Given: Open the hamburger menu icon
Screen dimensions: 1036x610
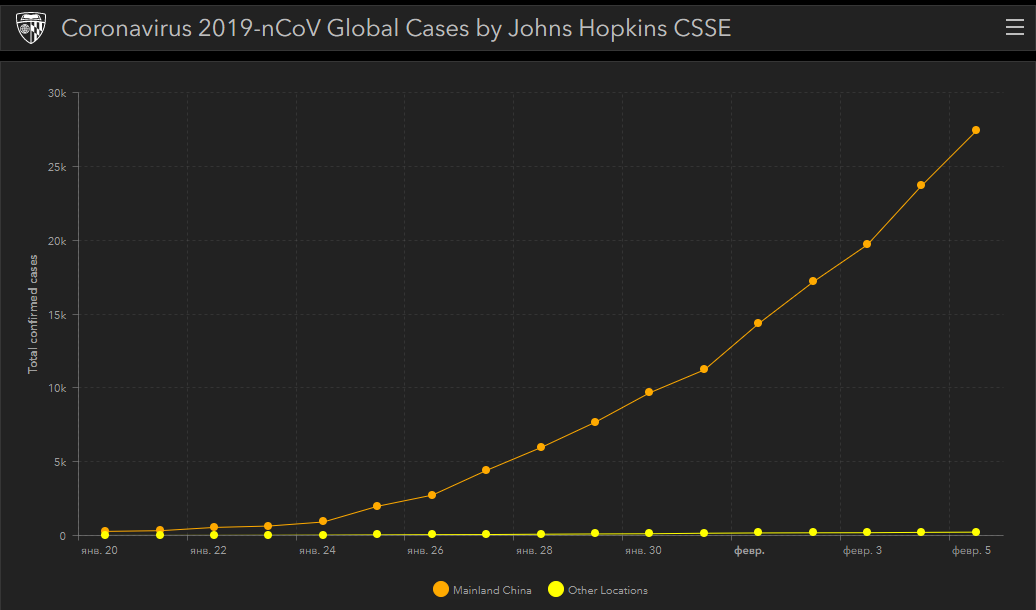Looking at the screenshot, I should click(x=1014, y=27).
